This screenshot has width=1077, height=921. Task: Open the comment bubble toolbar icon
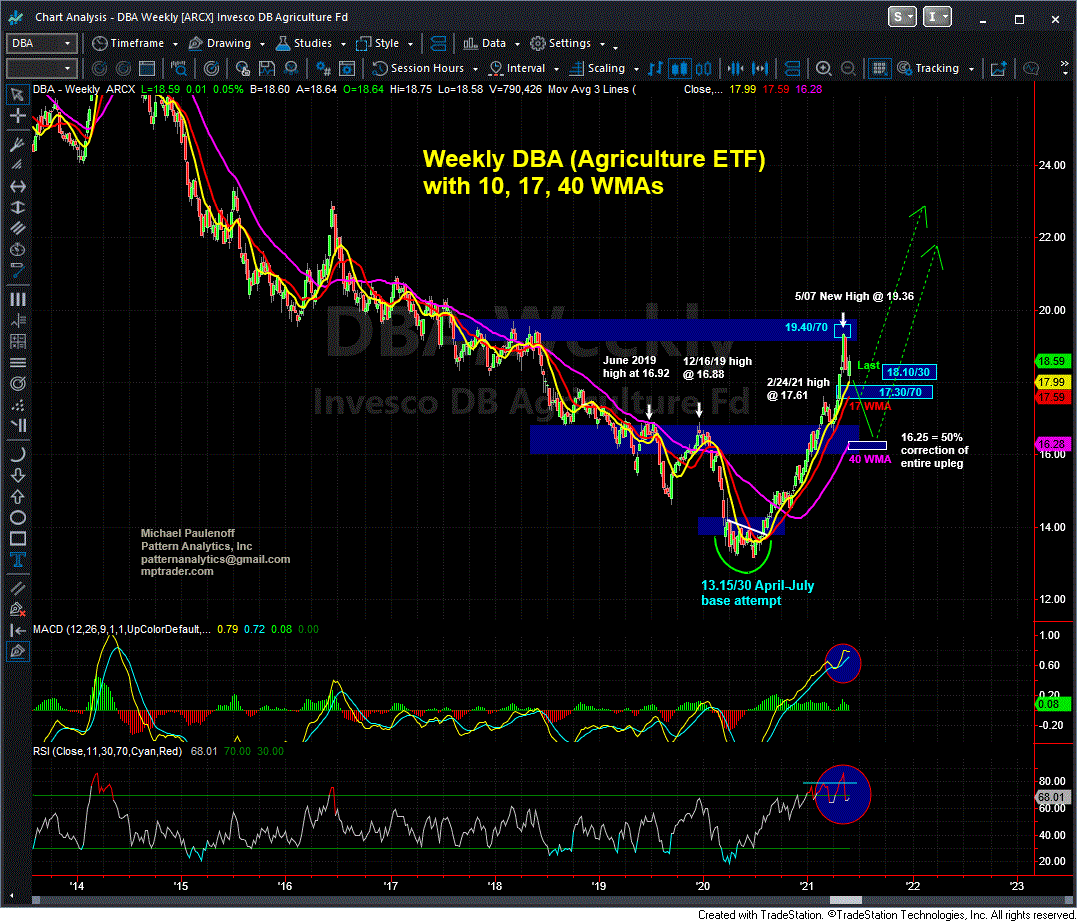[x=1030, y=68]
